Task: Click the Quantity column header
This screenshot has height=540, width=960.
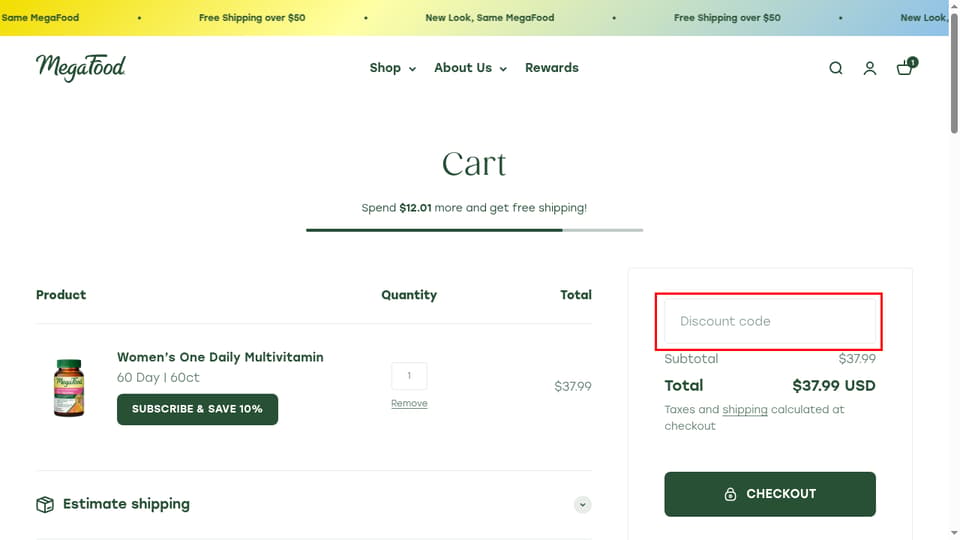Action: (x=409, y=295)
